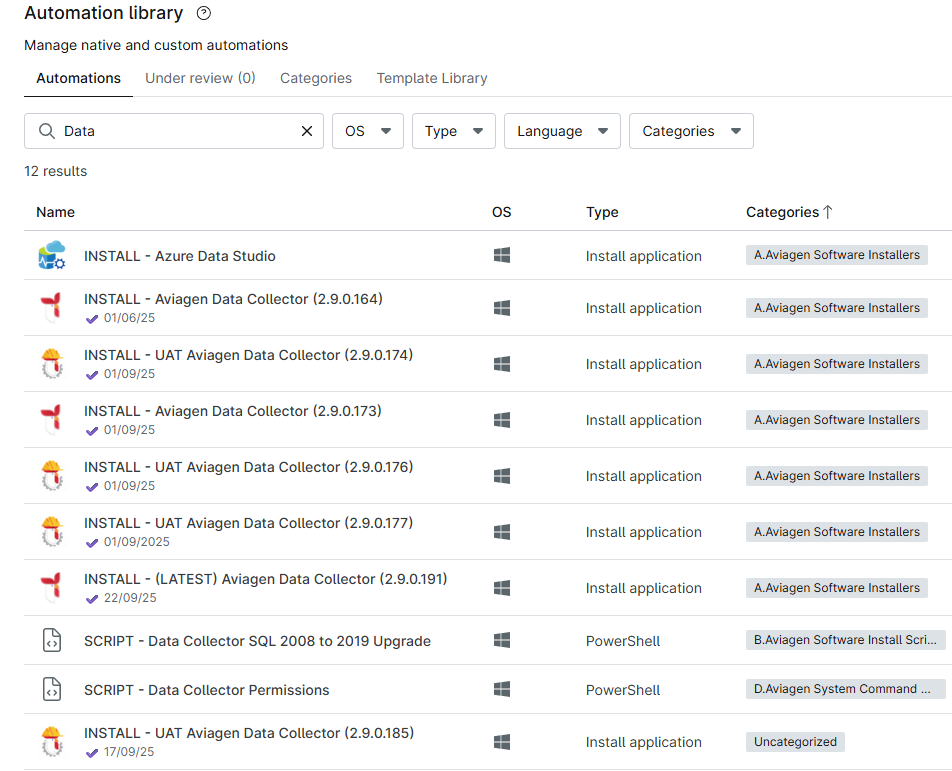Click the Data Collector Permissions script icon
Screen dimensions: 952x771
tap(51, 689)
